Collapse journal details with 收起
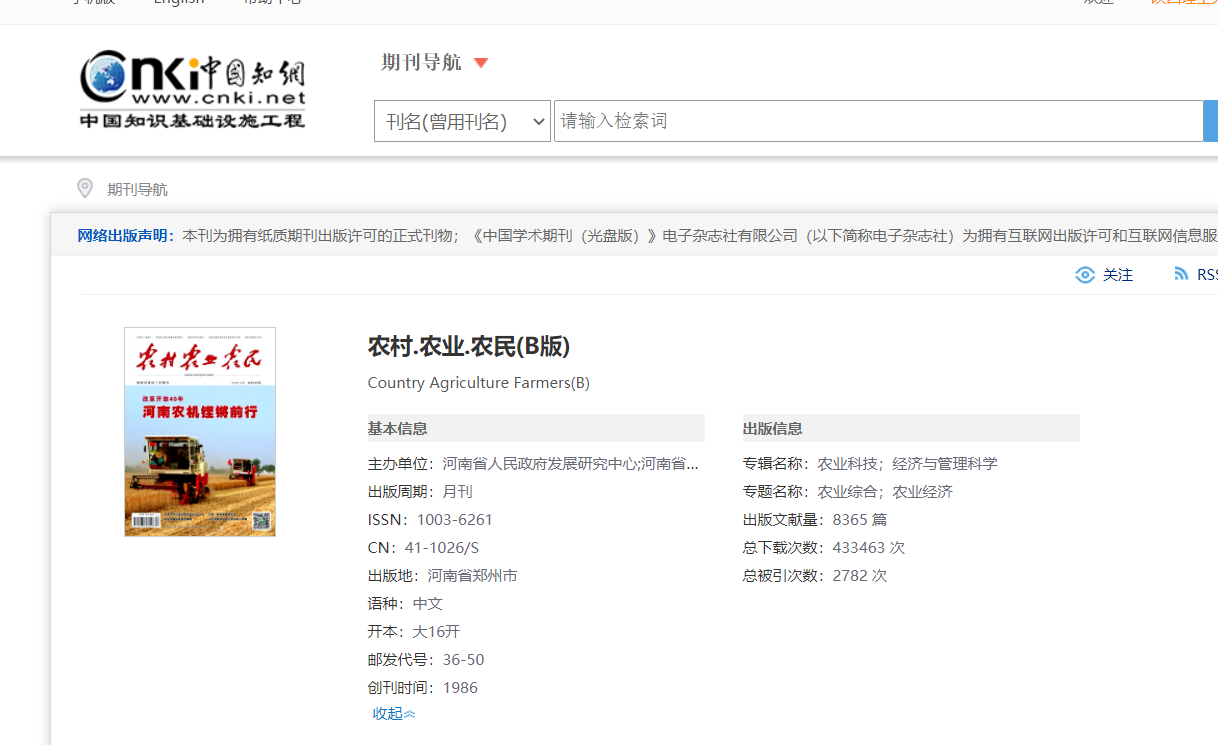 [393, 713]
